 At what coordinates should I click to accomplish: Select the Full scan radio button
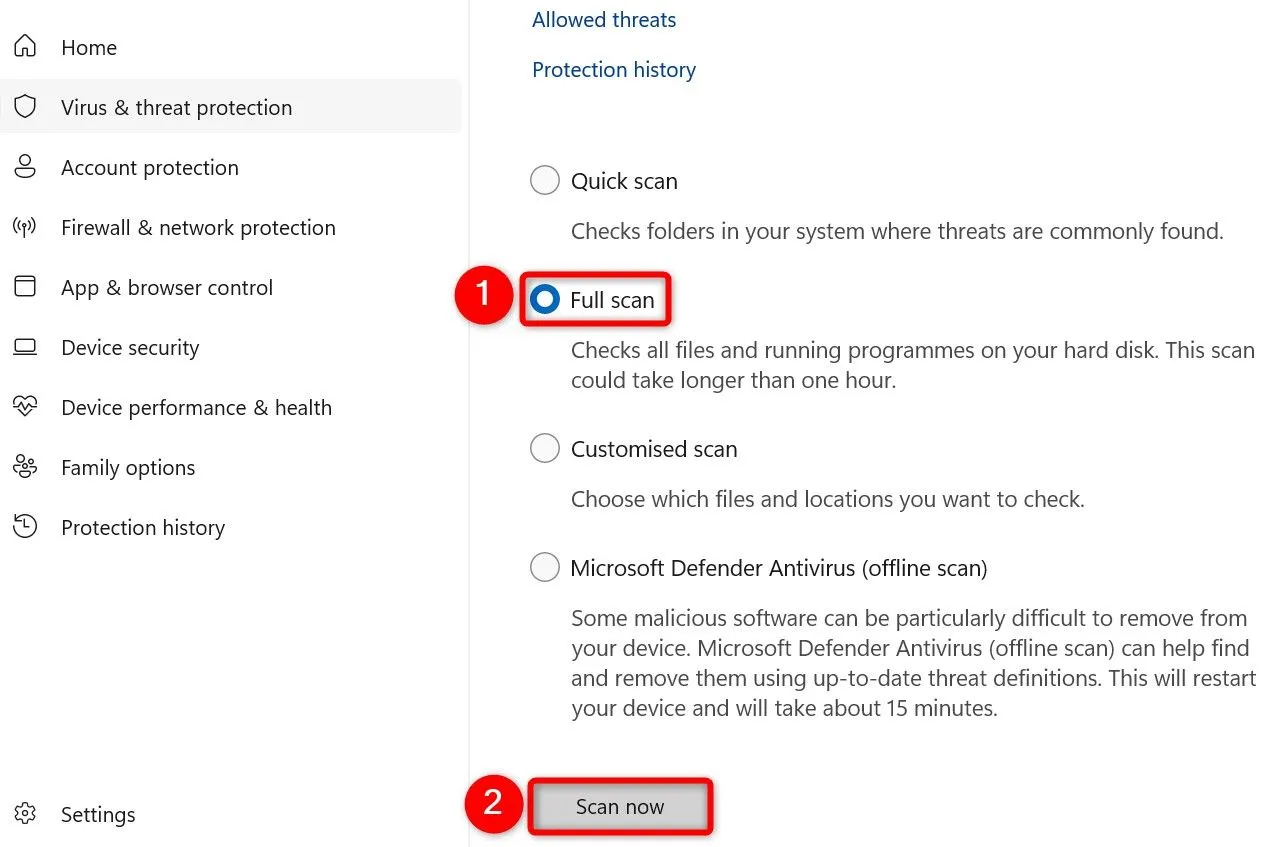tap(545, 300)
